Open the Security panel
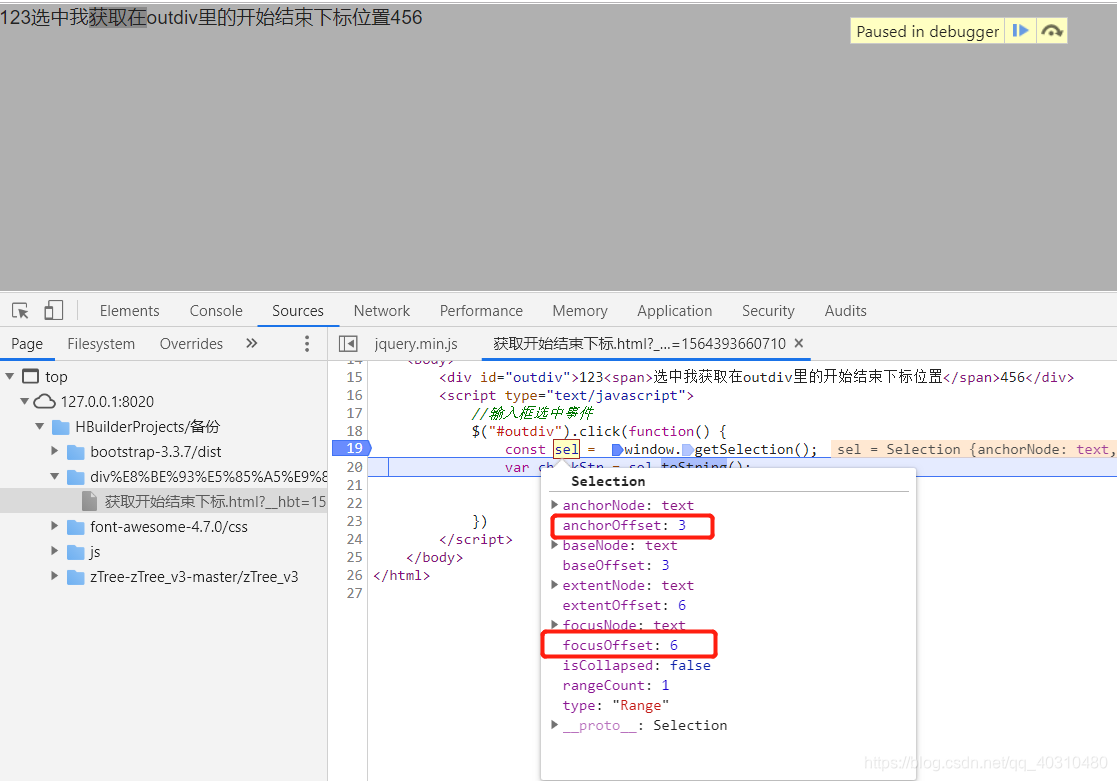This screenshot has height=781, width=1117. tap(768, 311)
